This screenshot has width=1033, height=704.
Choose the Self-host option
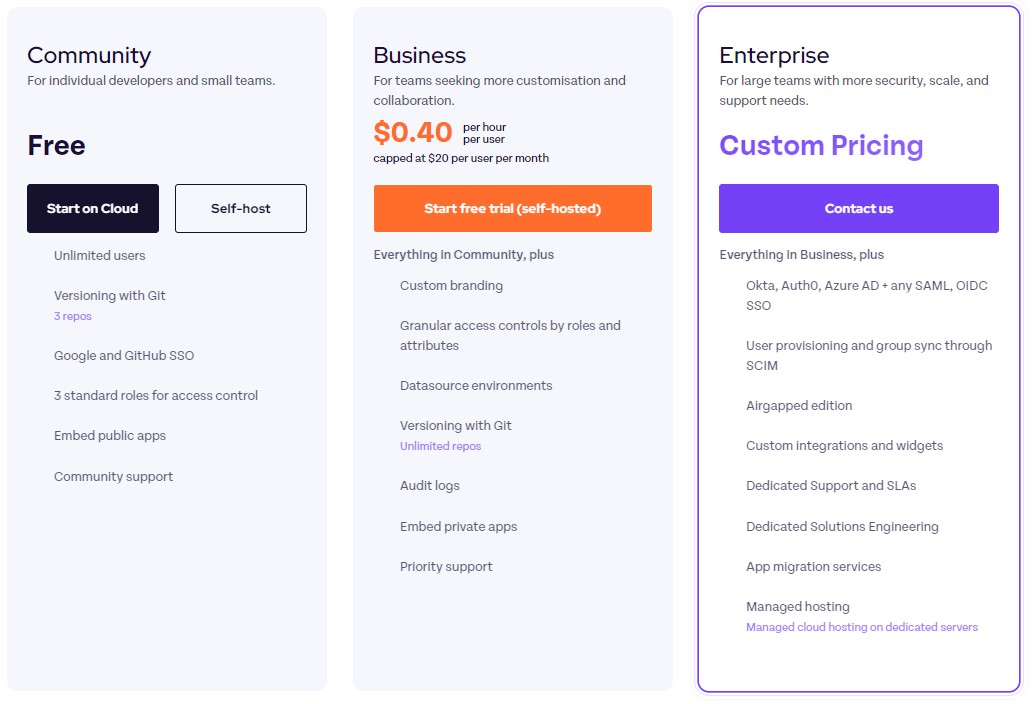pos(240,208)
